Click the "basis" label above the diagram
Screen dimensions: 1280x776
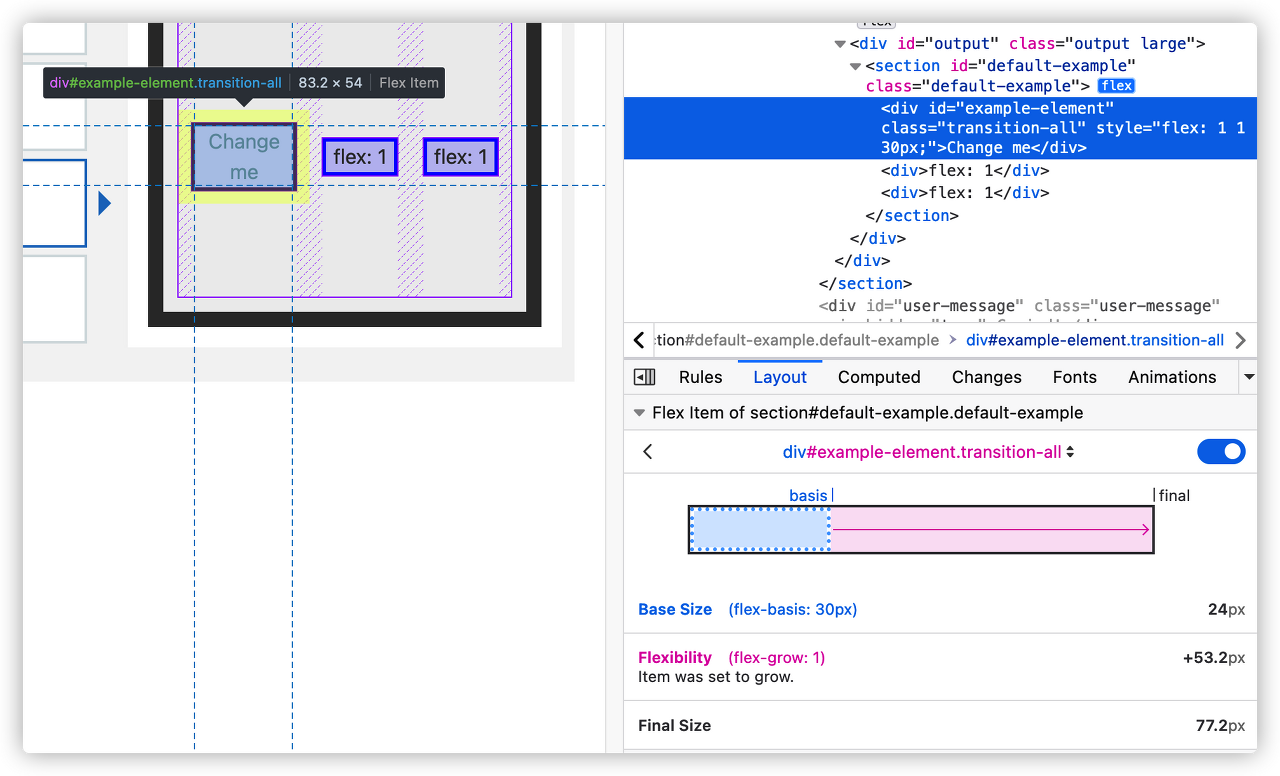tap(808, 496)
